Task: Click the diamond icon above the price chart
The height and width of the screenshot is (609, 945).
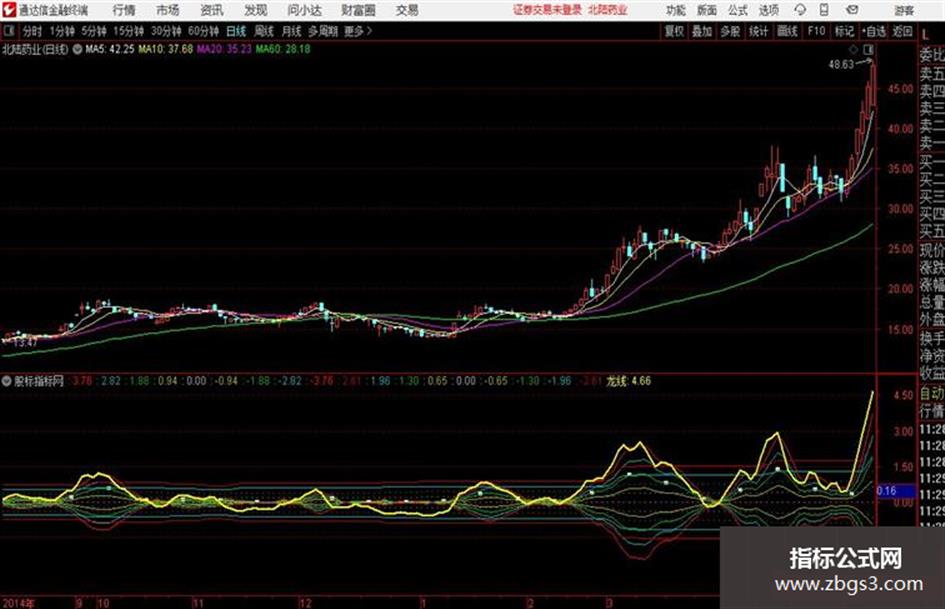Action: pos(853,49)
